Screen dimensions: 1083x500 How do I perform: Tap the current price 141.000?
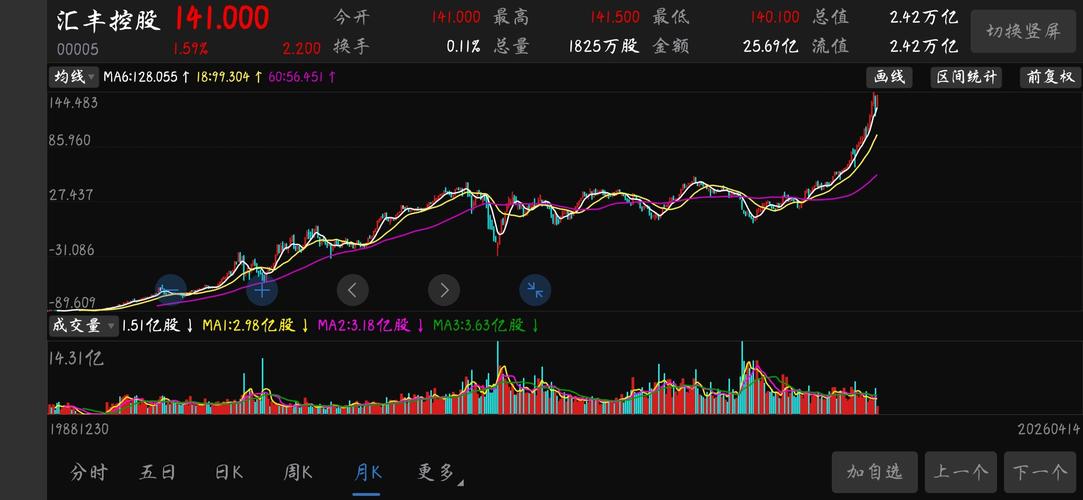coord(221,19)
